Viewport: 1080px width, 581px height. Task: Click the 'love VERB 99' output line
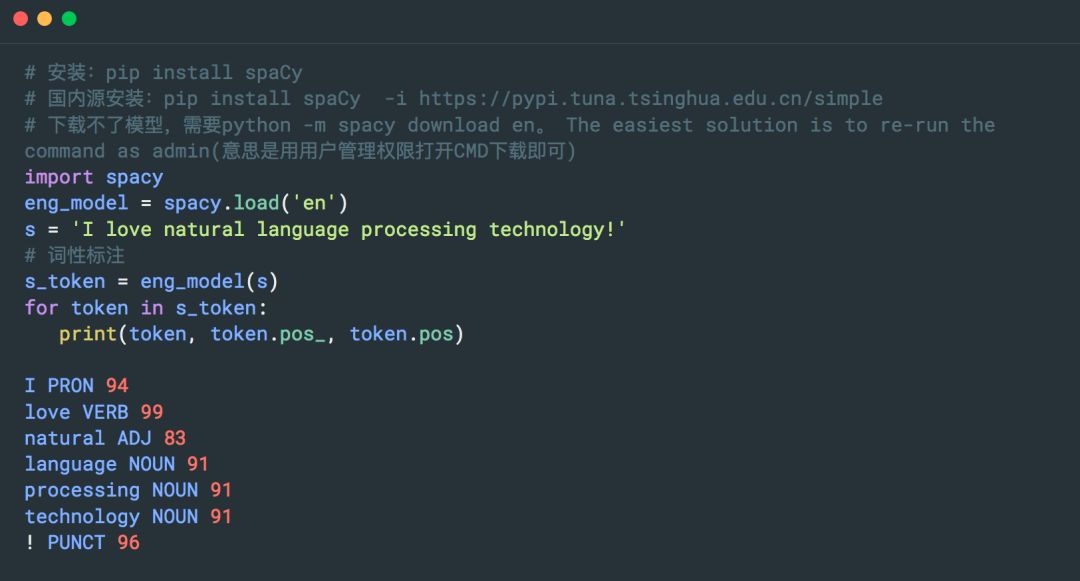(94, 411)
